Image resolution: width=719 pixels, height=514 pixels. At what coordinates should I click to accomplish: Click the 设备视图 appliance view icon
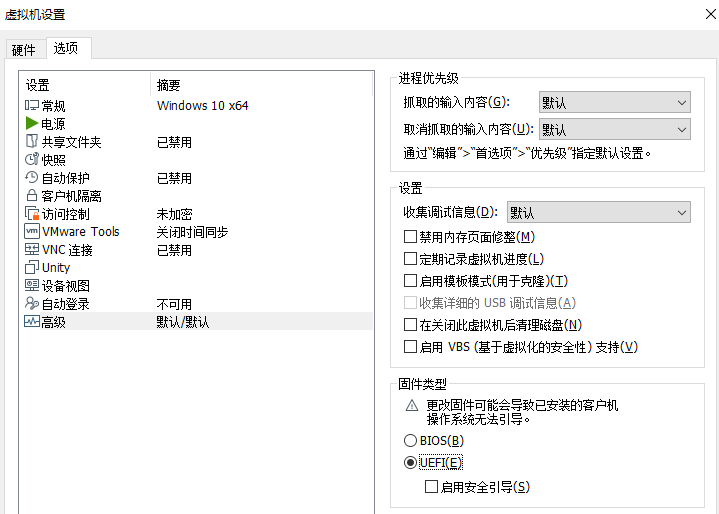pos(32,286)
